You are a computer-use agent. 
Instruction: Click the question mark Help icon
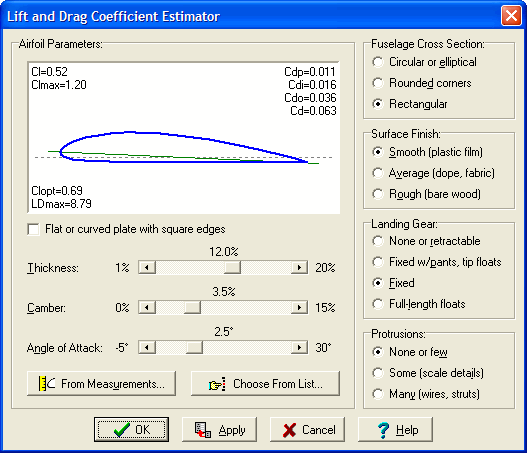[383, 430]
